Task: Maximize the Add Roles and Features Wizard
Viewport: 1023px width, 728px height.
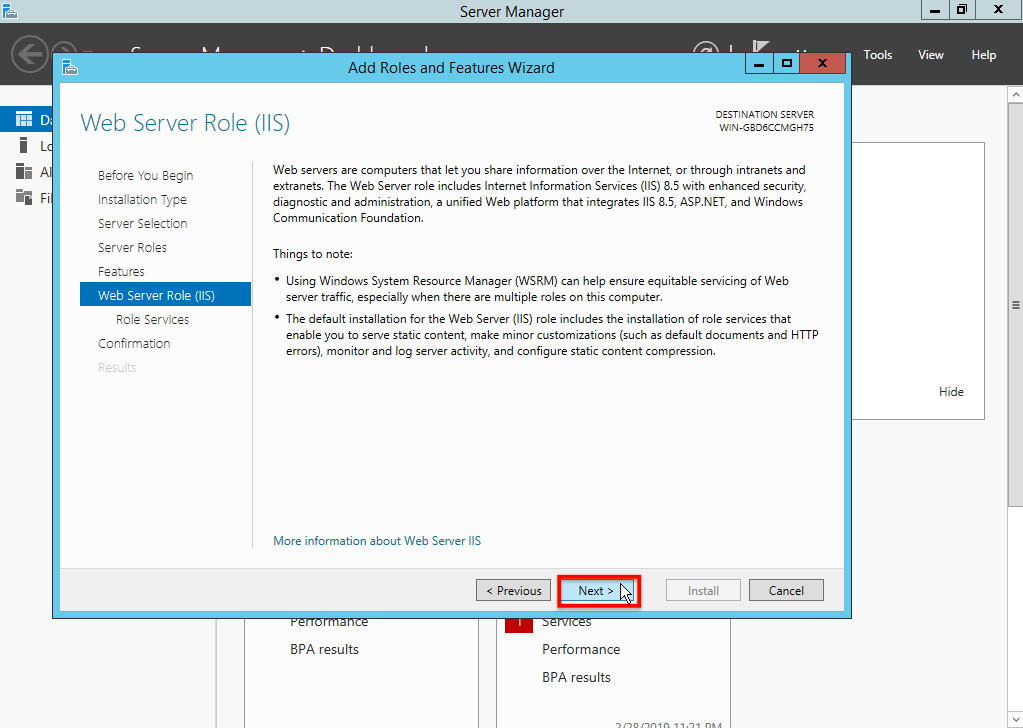Action: [787, 63]
